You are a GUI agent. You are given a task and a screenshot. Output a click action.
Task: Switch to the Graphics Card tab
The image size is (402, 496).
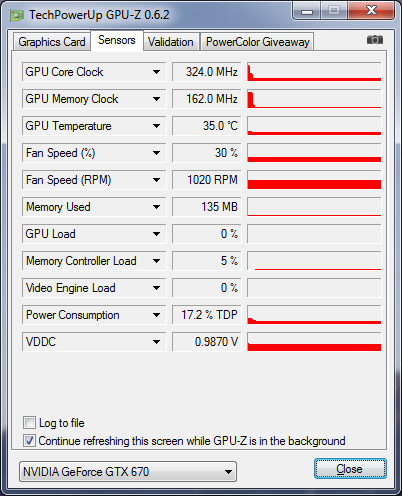tap(52, 42)
